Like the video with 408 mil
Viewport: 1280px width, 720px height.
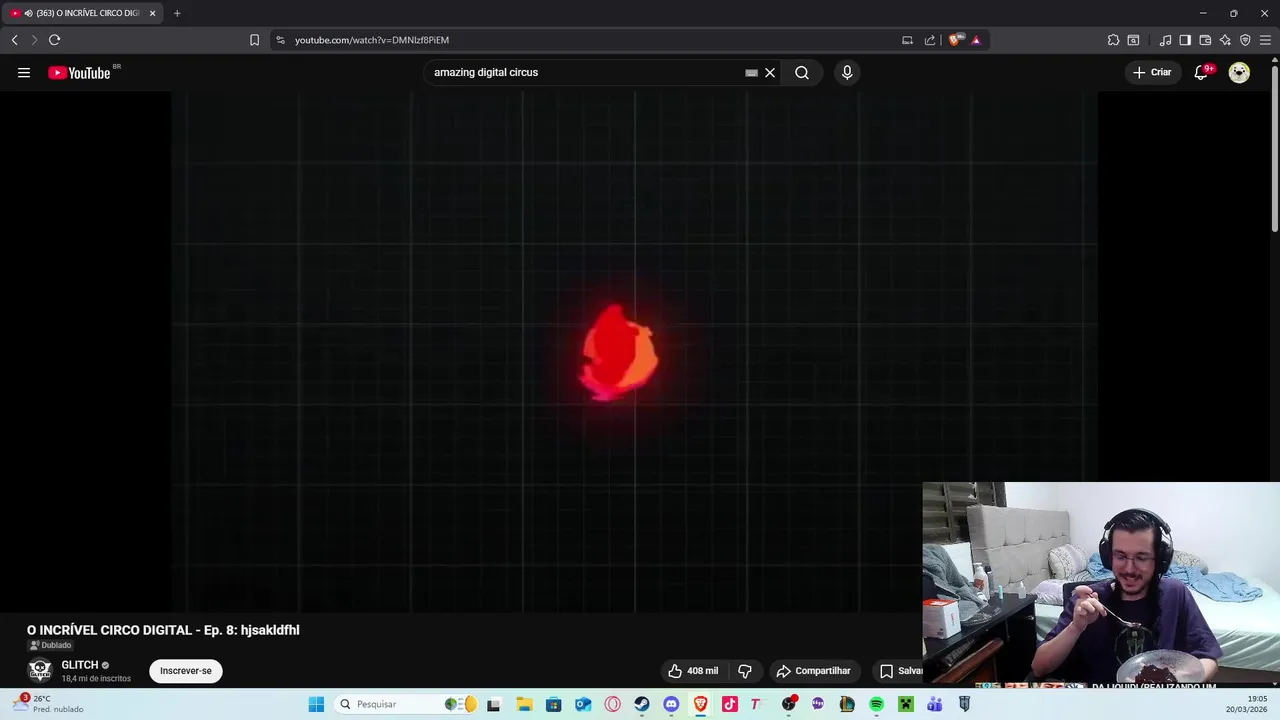point(693,671)
